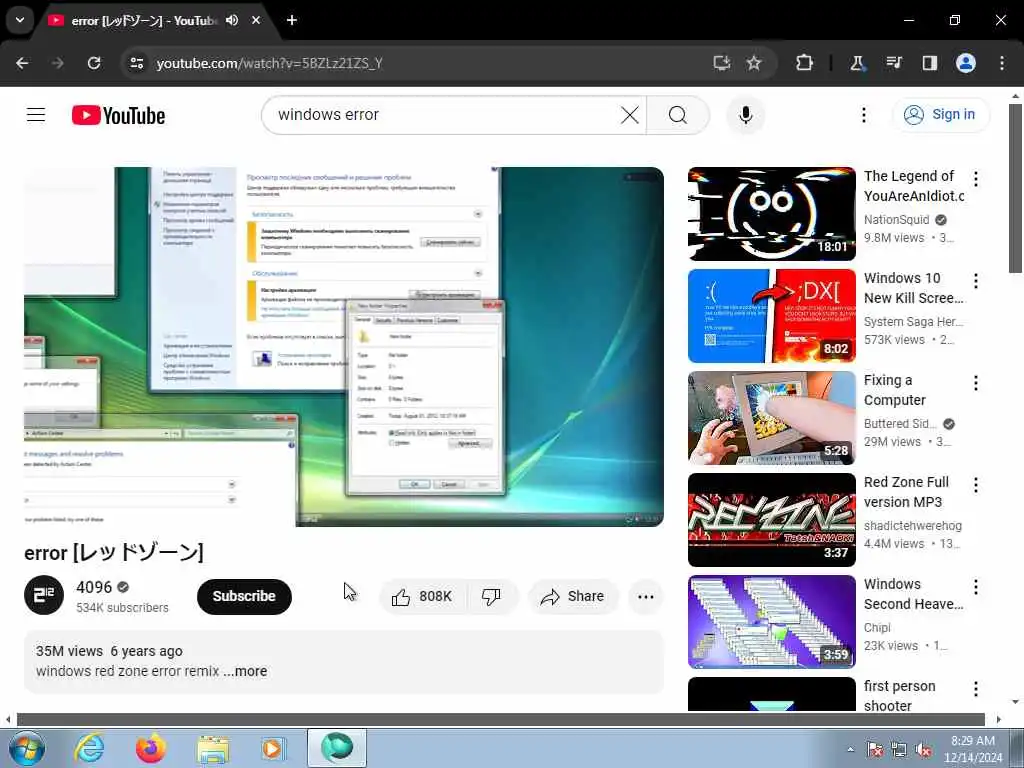Mute the tab via speaker icon
The image size is (1024, 768).
tap(232, 20)
